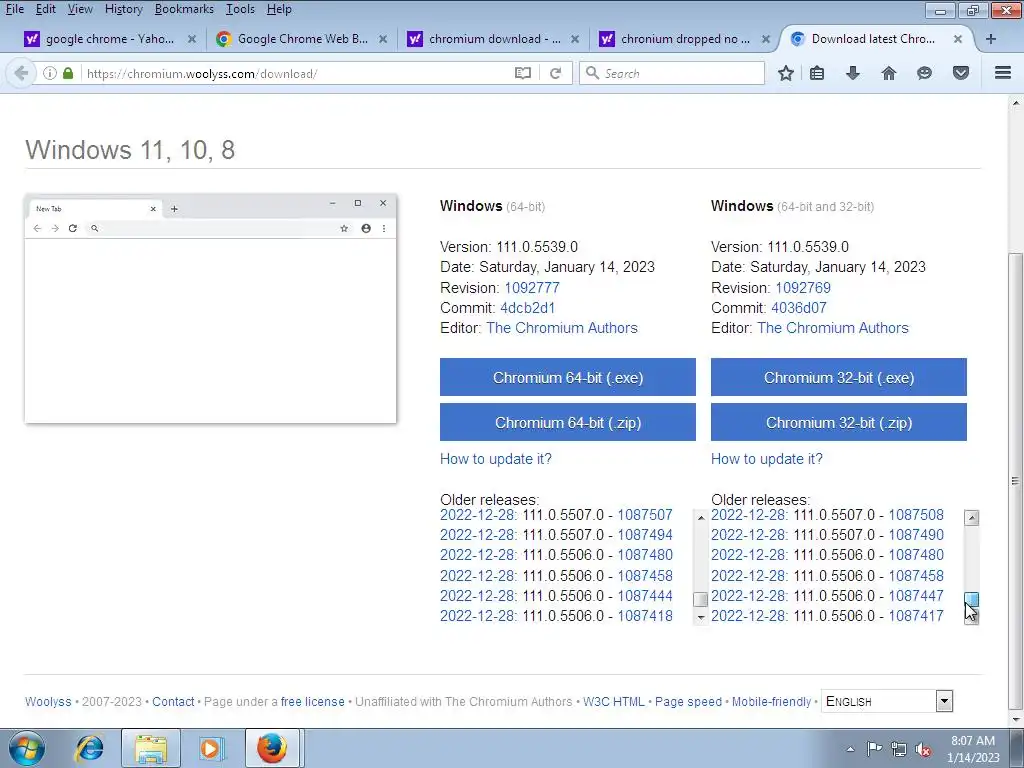Open the Page speed footer link
1024x768 pixels.
click(688, 701)
